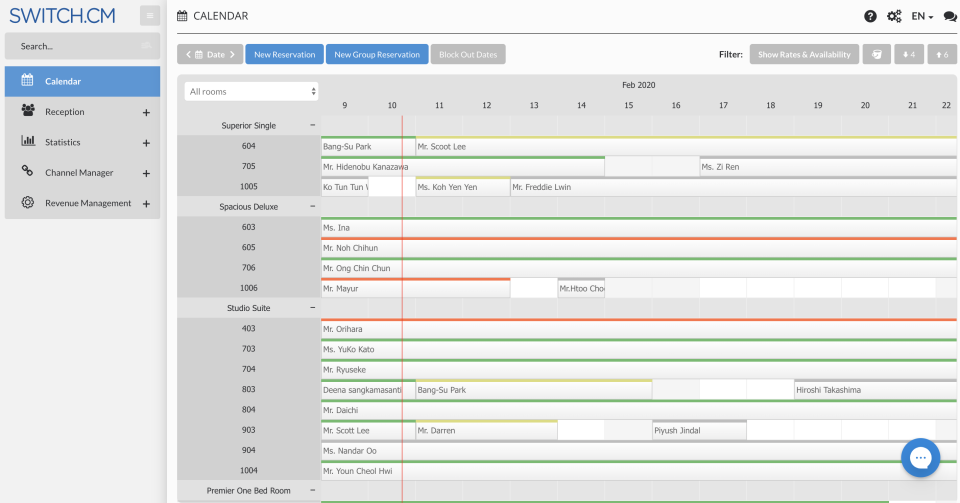Open Bang-Su Park reservation in room 803

[x=534, y=390]
